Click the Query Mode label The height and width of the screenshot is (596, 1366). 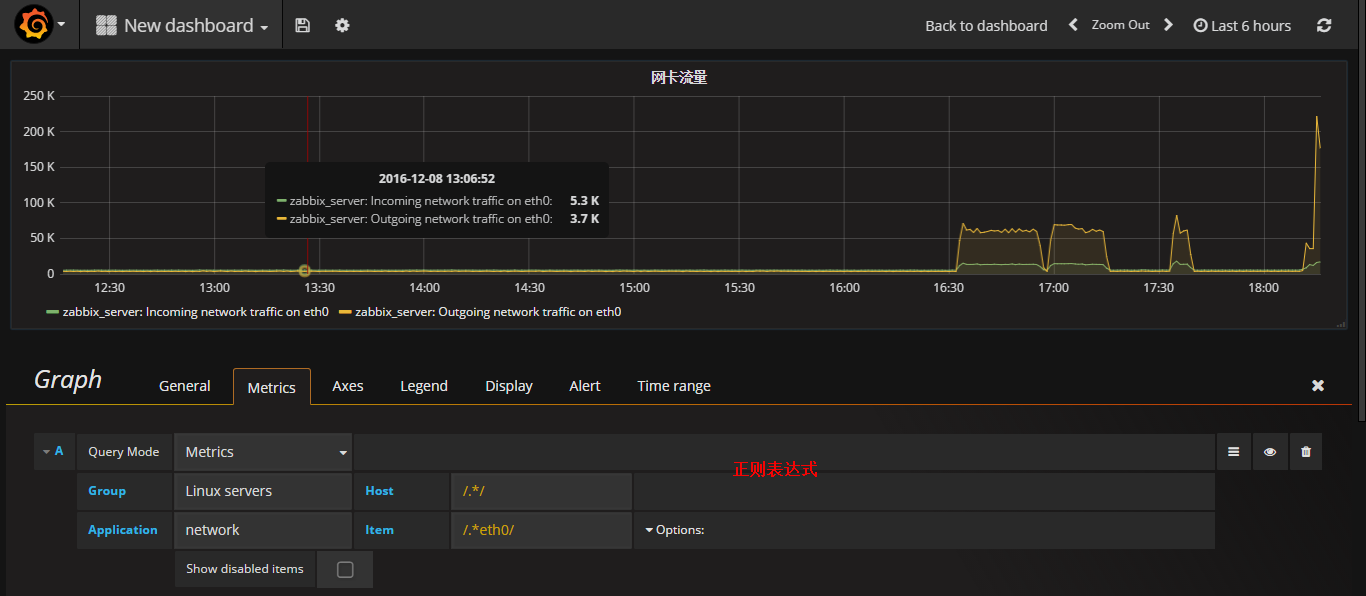[x=123, y=452]
